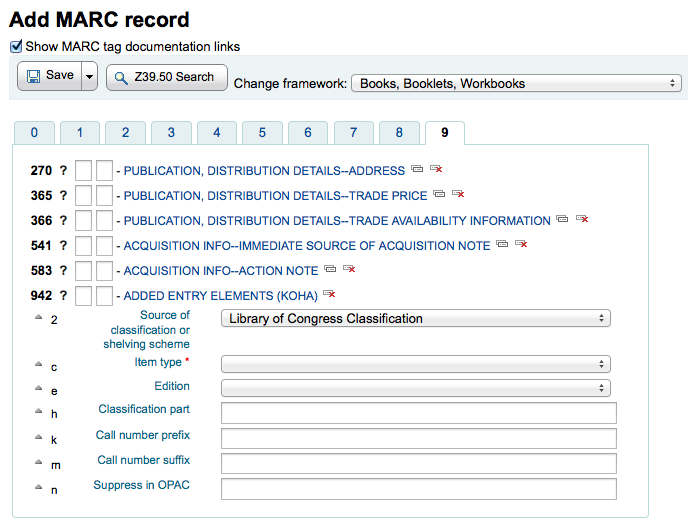Switch to tab 5
Screen dimensions: 688x525
point(262,133)
